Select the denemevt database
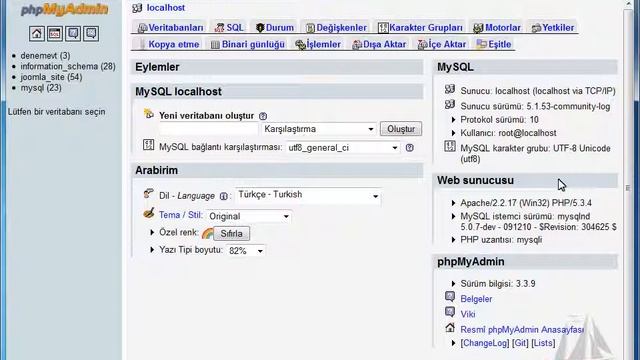 pos(45,56)
